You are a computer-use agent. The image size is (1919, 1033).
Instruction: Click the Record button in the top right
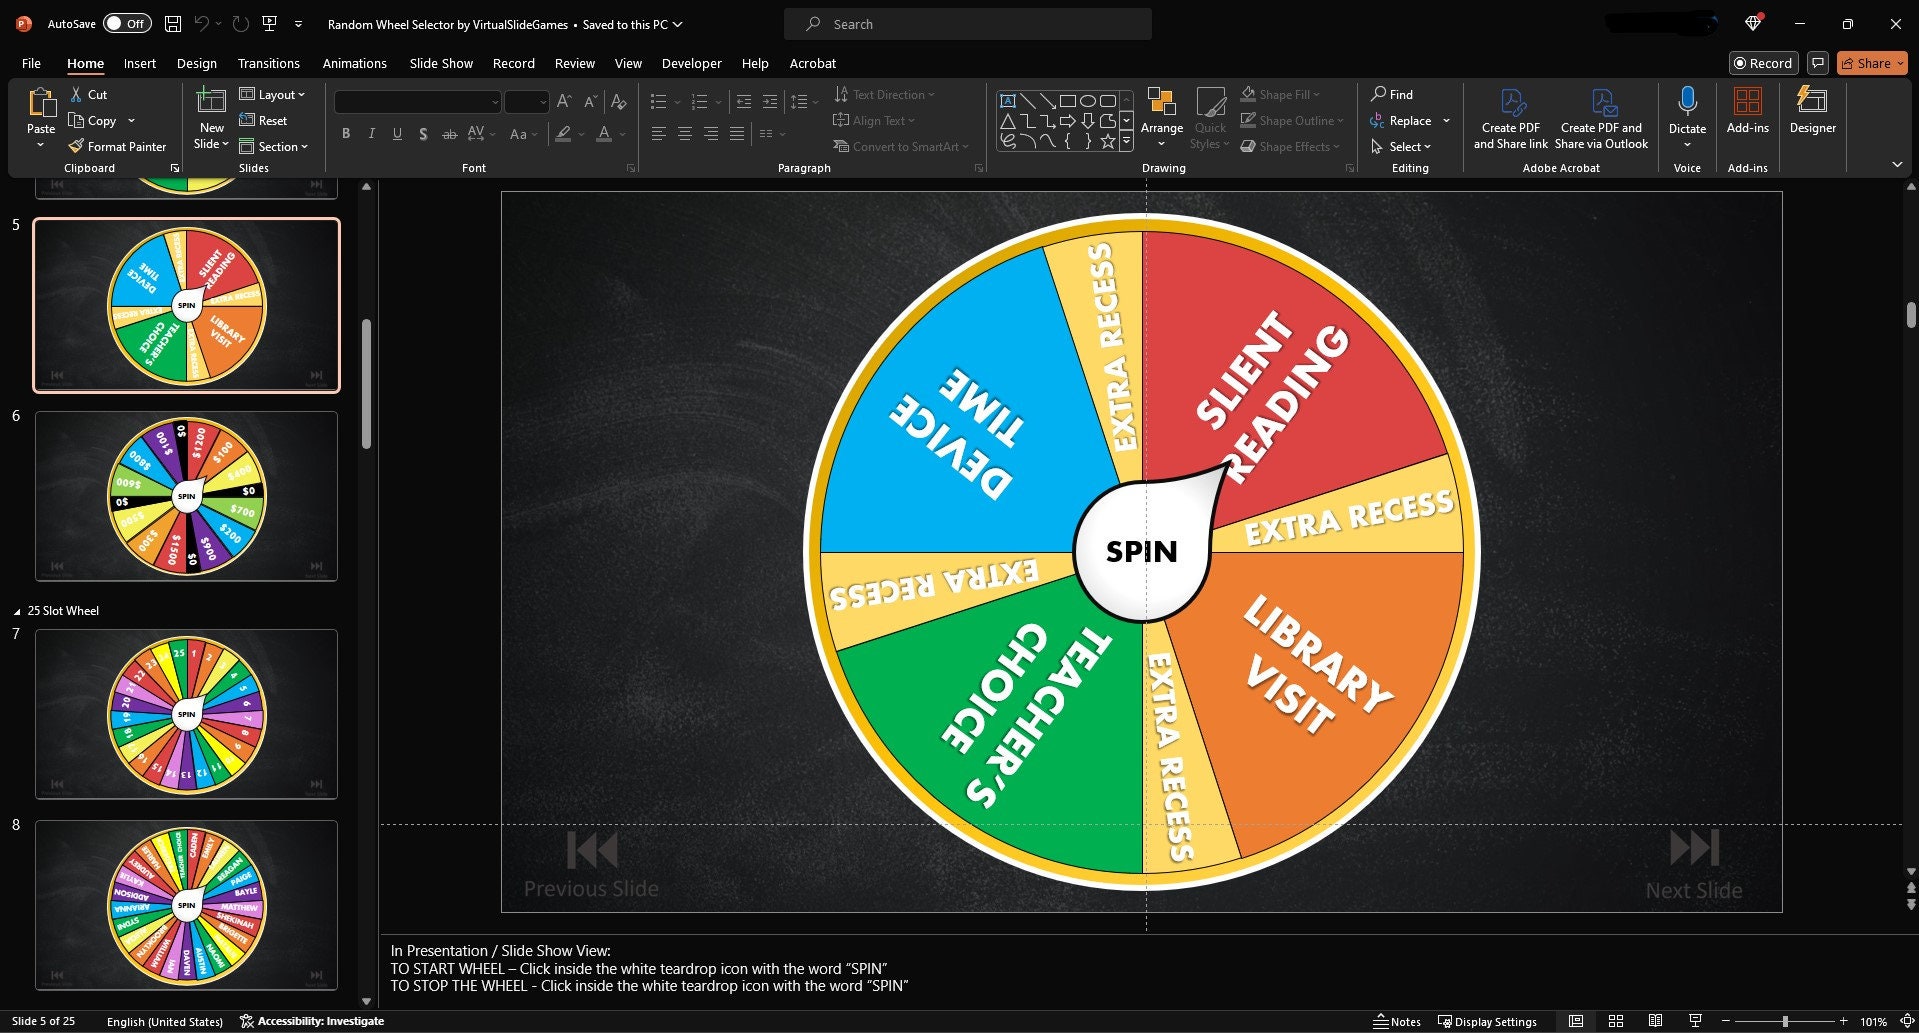point(1763,63)
